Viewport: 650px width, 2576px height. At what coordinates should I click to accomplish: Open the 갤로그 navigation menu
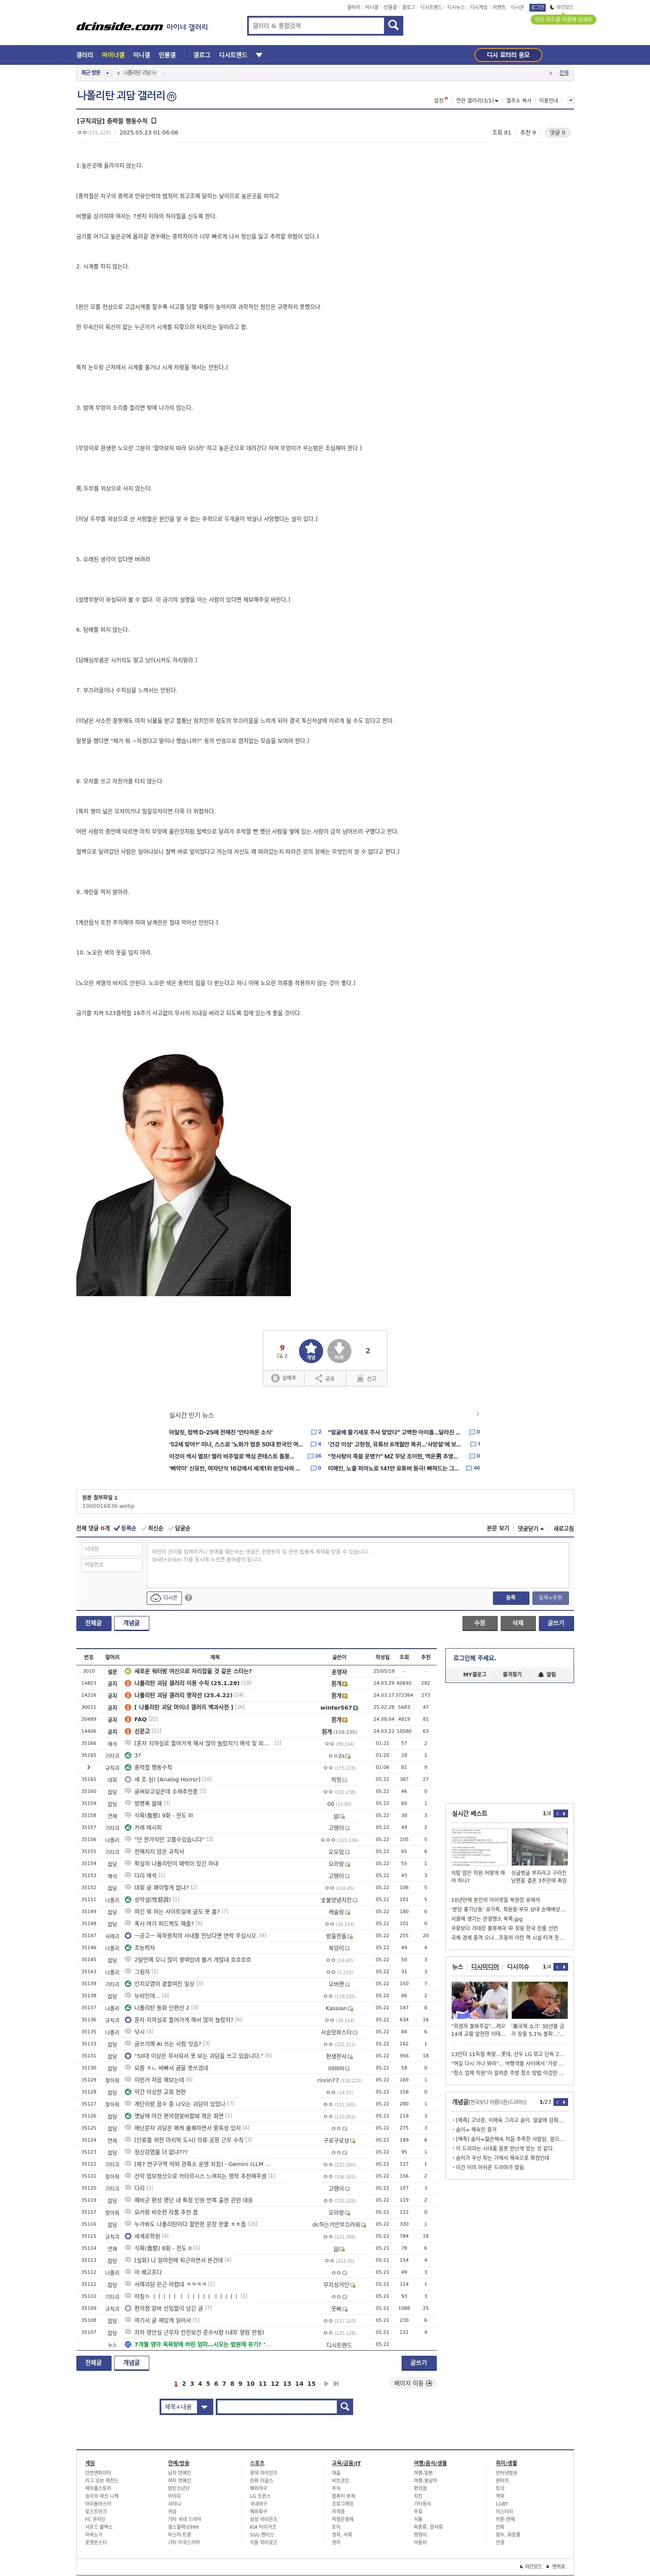[202, 55]
